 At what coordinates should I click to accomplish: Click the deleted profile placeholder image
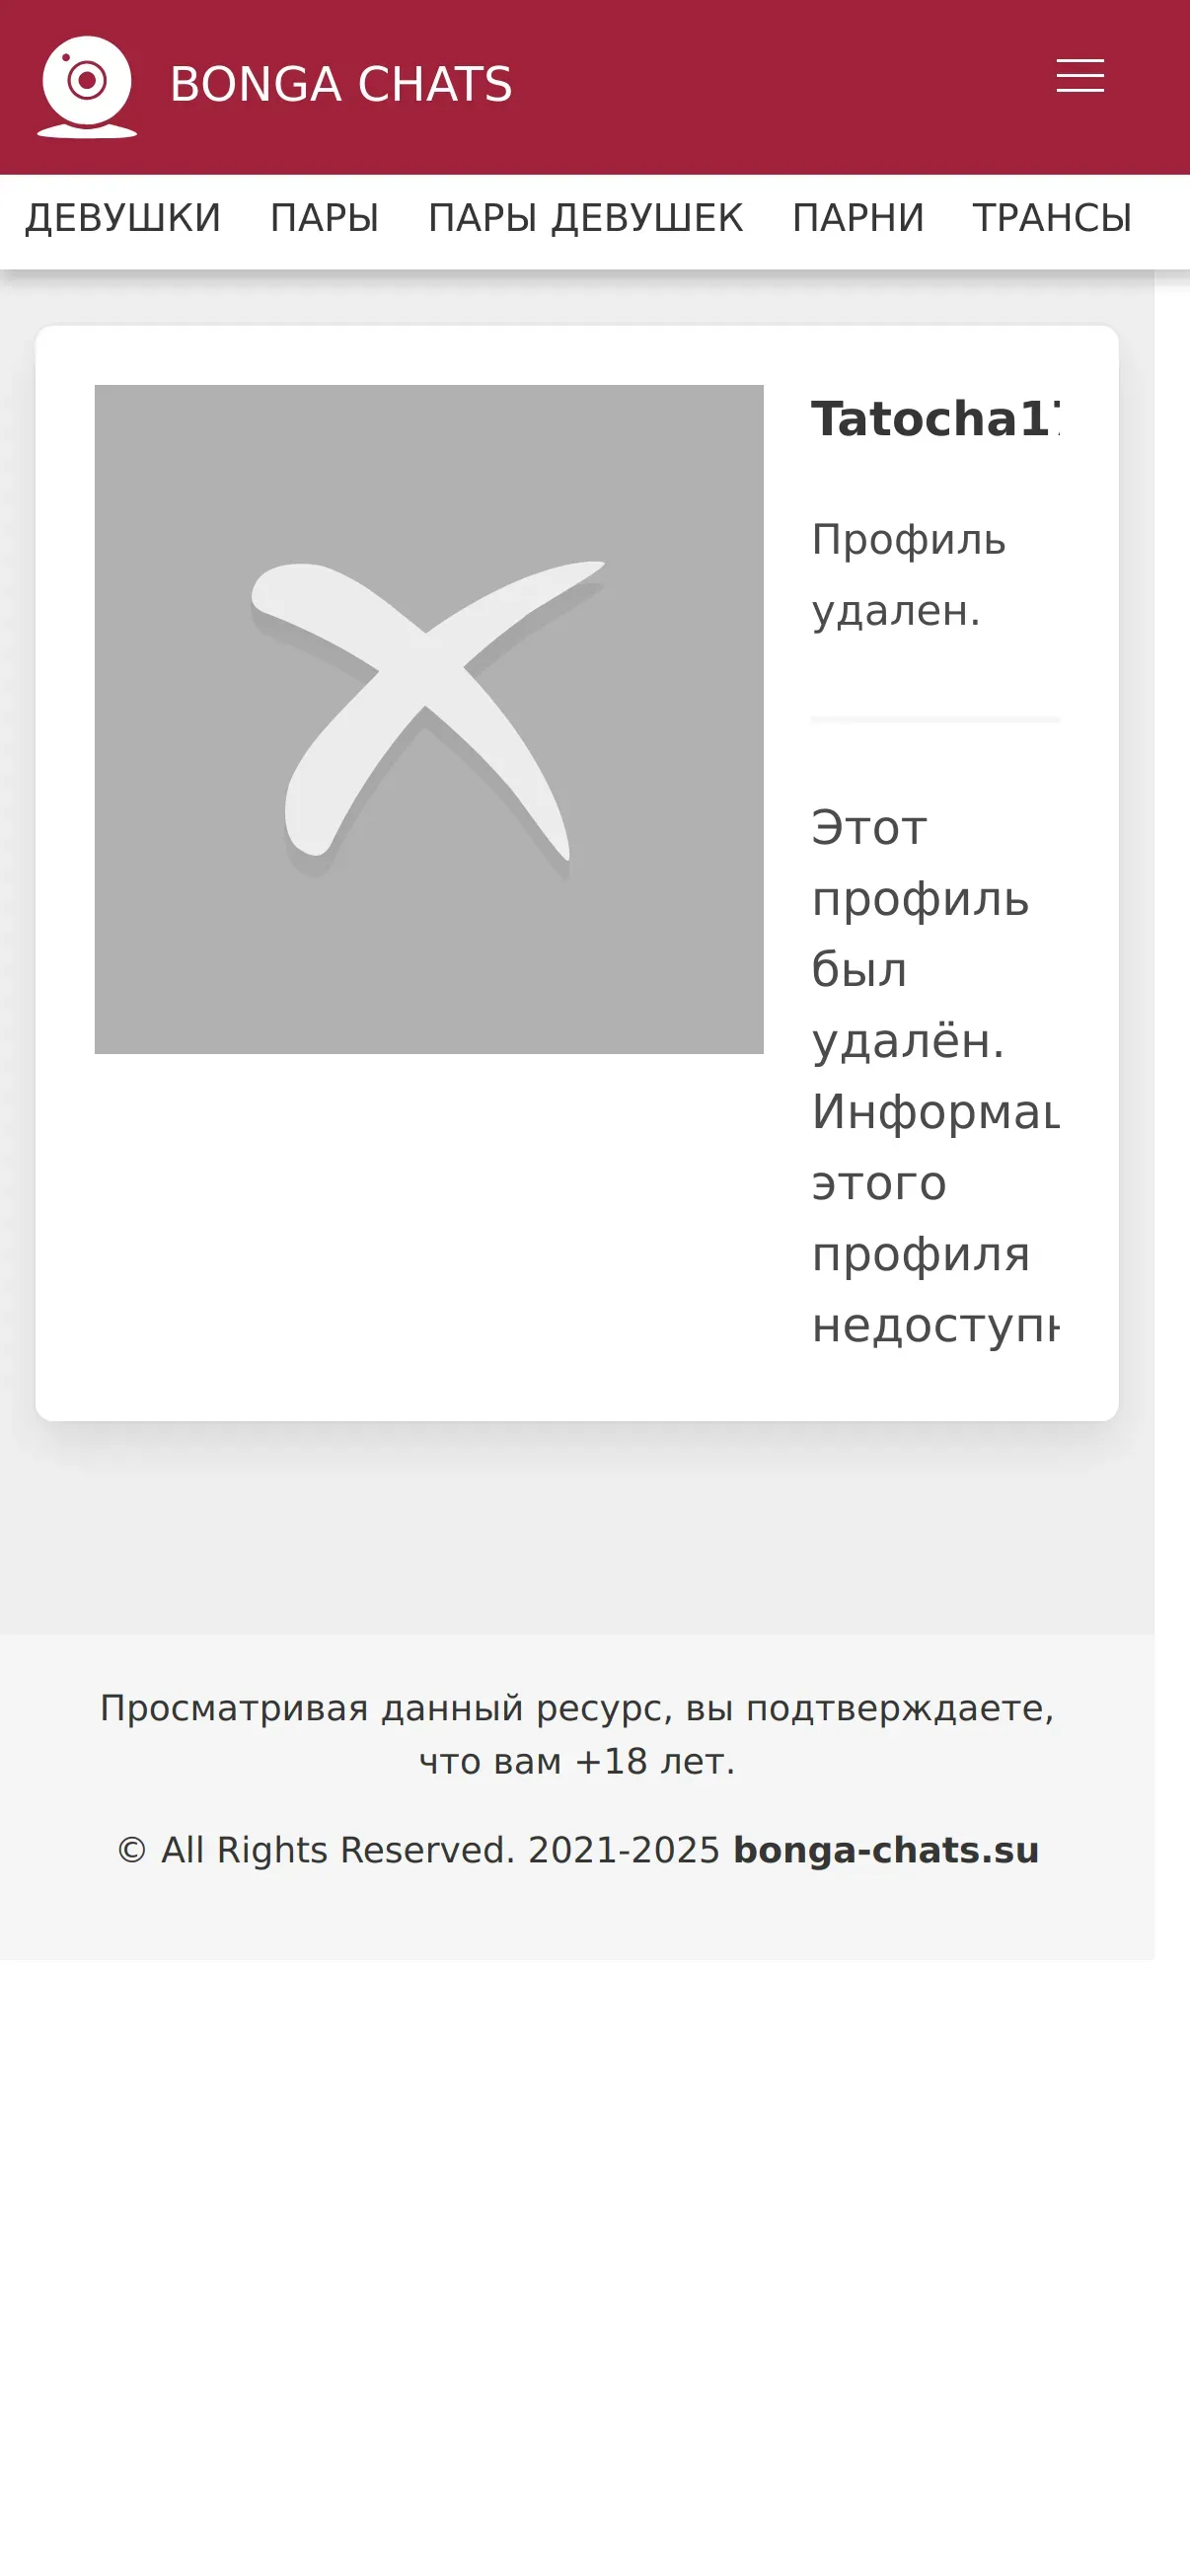click(x=429, y=719)
